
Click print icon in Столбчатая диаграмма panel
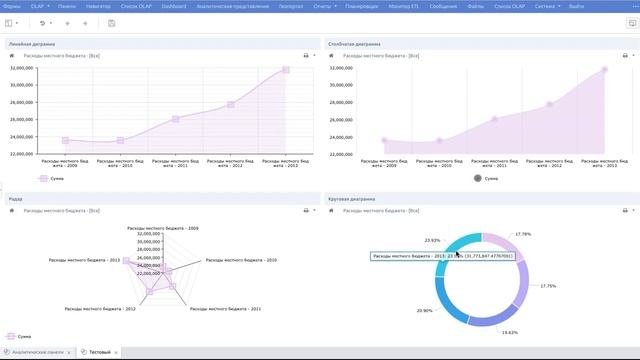click(625, 56)
